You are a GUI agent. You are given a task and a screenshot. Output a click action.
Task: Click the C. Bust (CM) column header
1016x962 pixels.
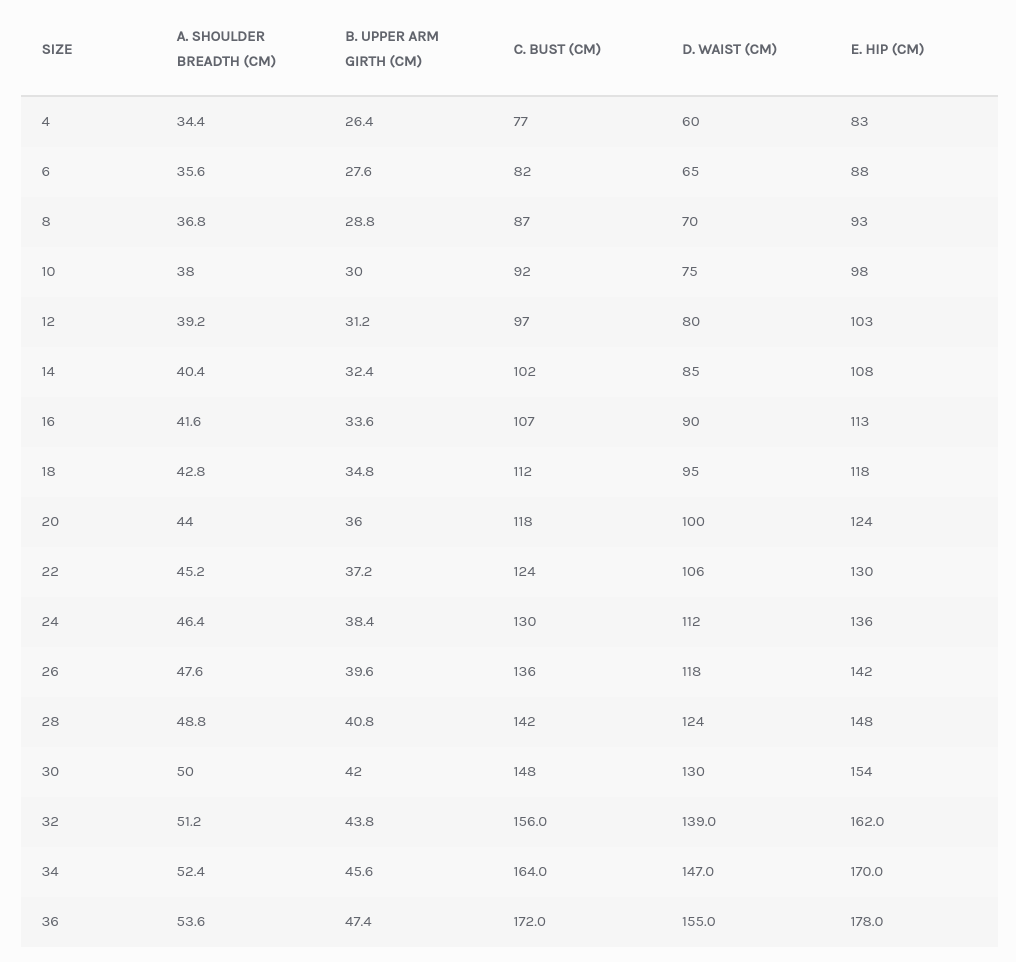click(557, 49)
